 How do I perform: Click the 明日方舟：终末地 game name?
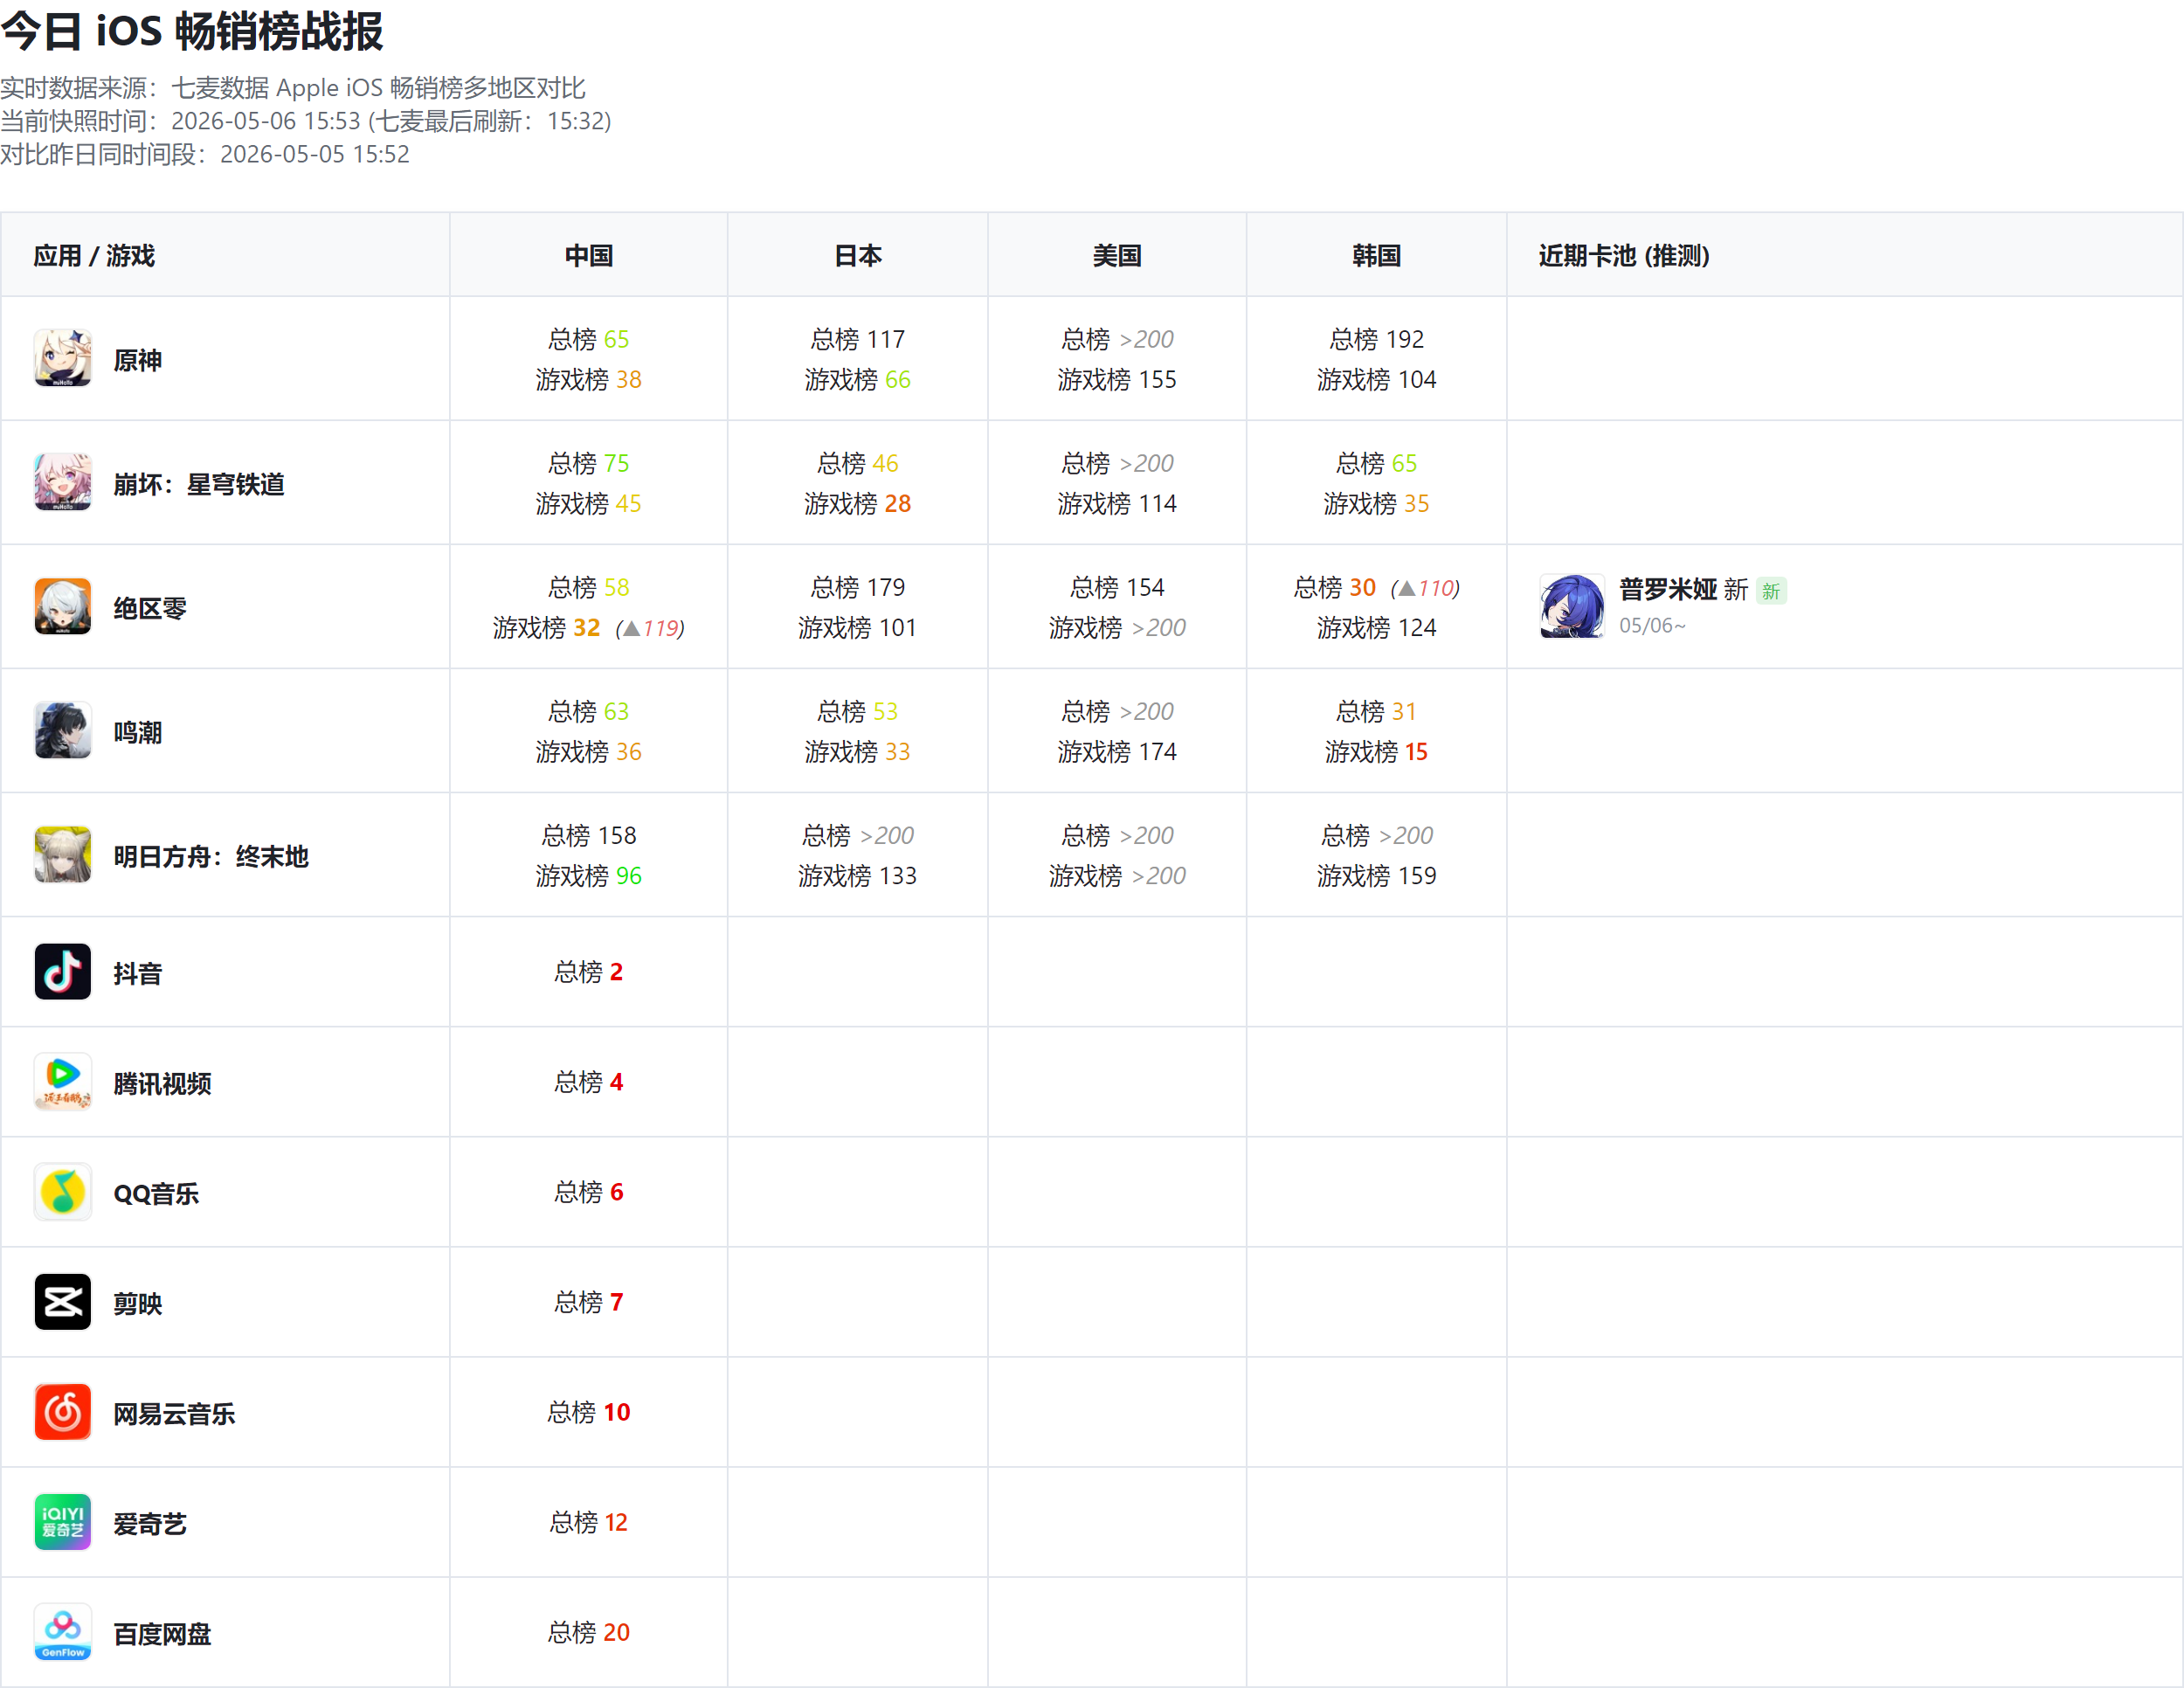(211, 856)
